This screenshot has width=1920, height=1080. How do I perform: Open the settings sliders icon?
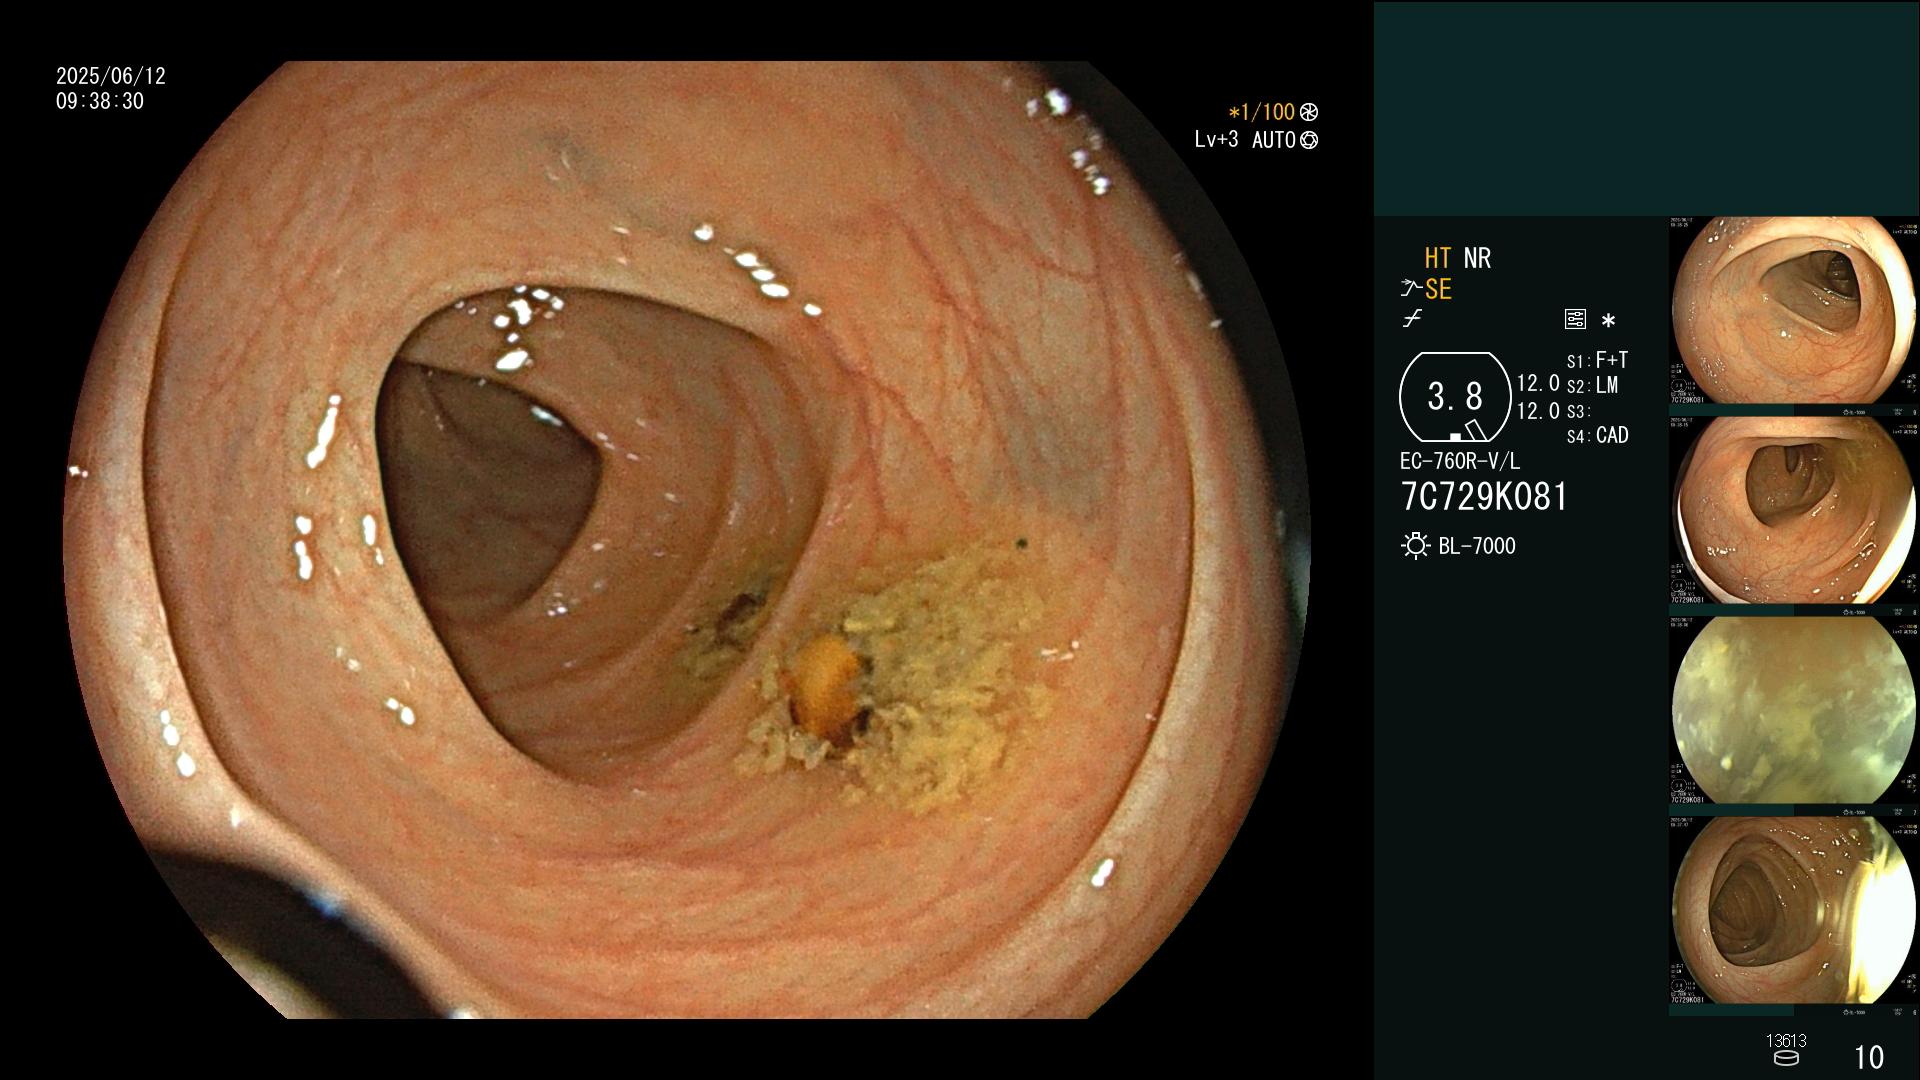coord(1575,320)
